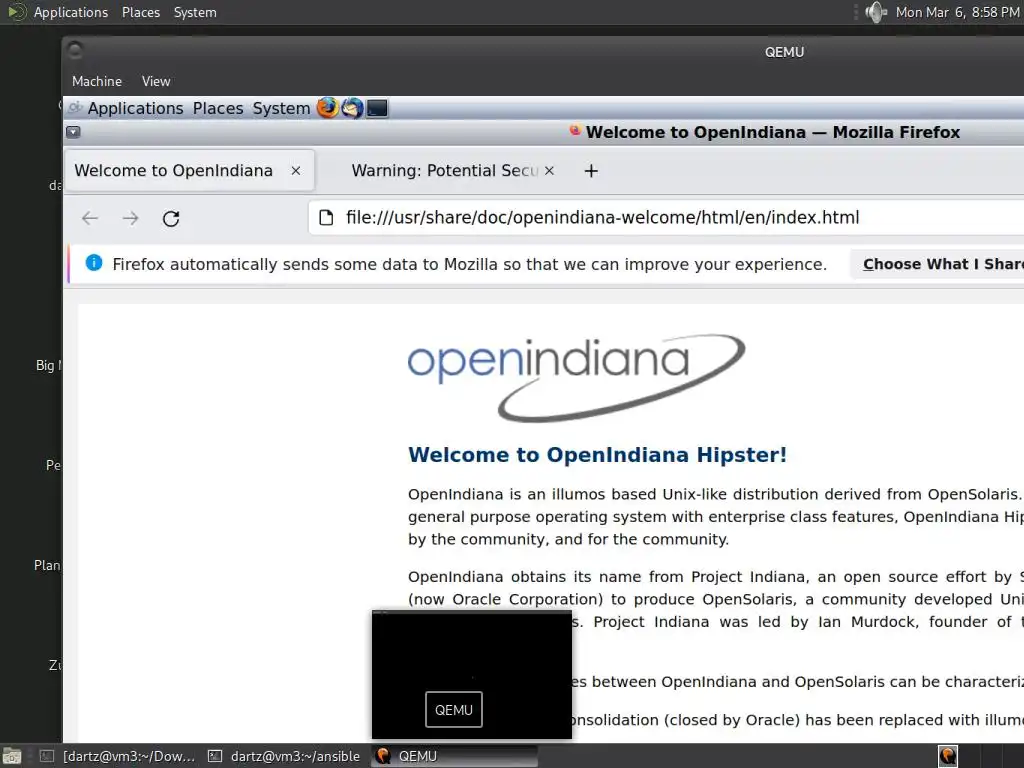
Task: Click the show desktop icon in taskbar
Action: [12, 756]
